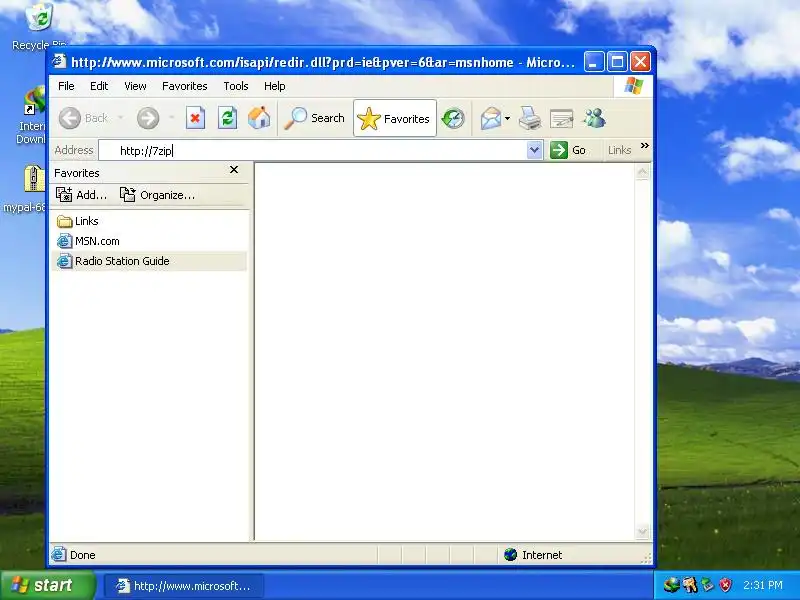Print the page with printer icon
The width and height of the screenshot is (800, 600).
(x=530, y=118)
